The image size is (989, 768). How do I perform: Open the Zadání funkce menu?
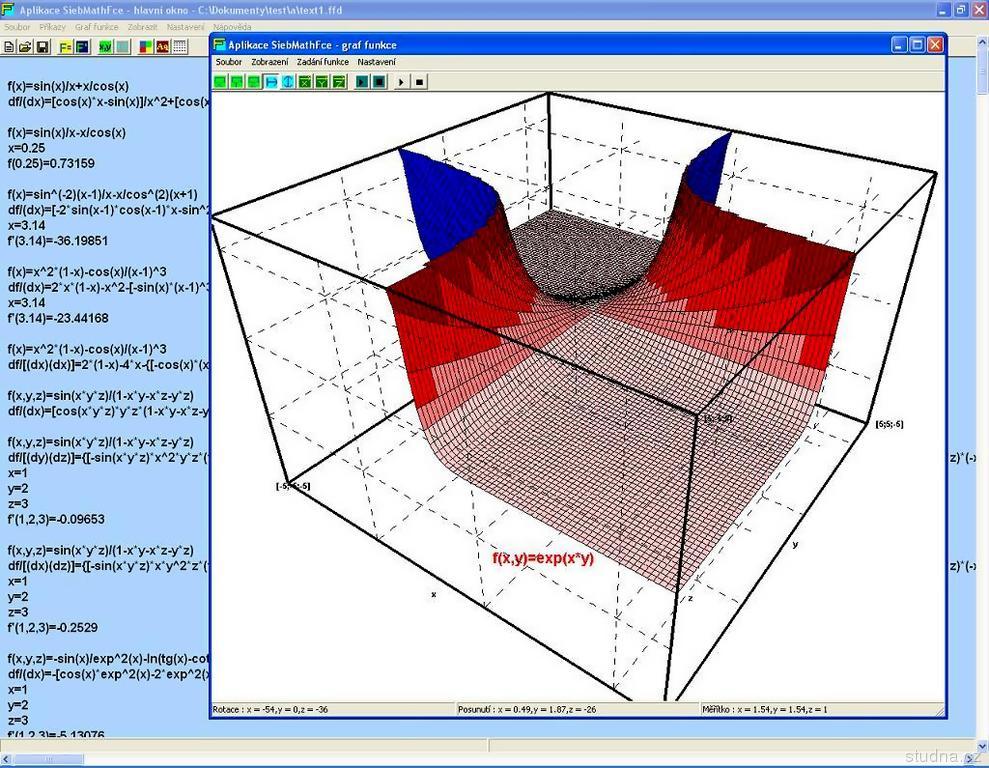point(322,62)
